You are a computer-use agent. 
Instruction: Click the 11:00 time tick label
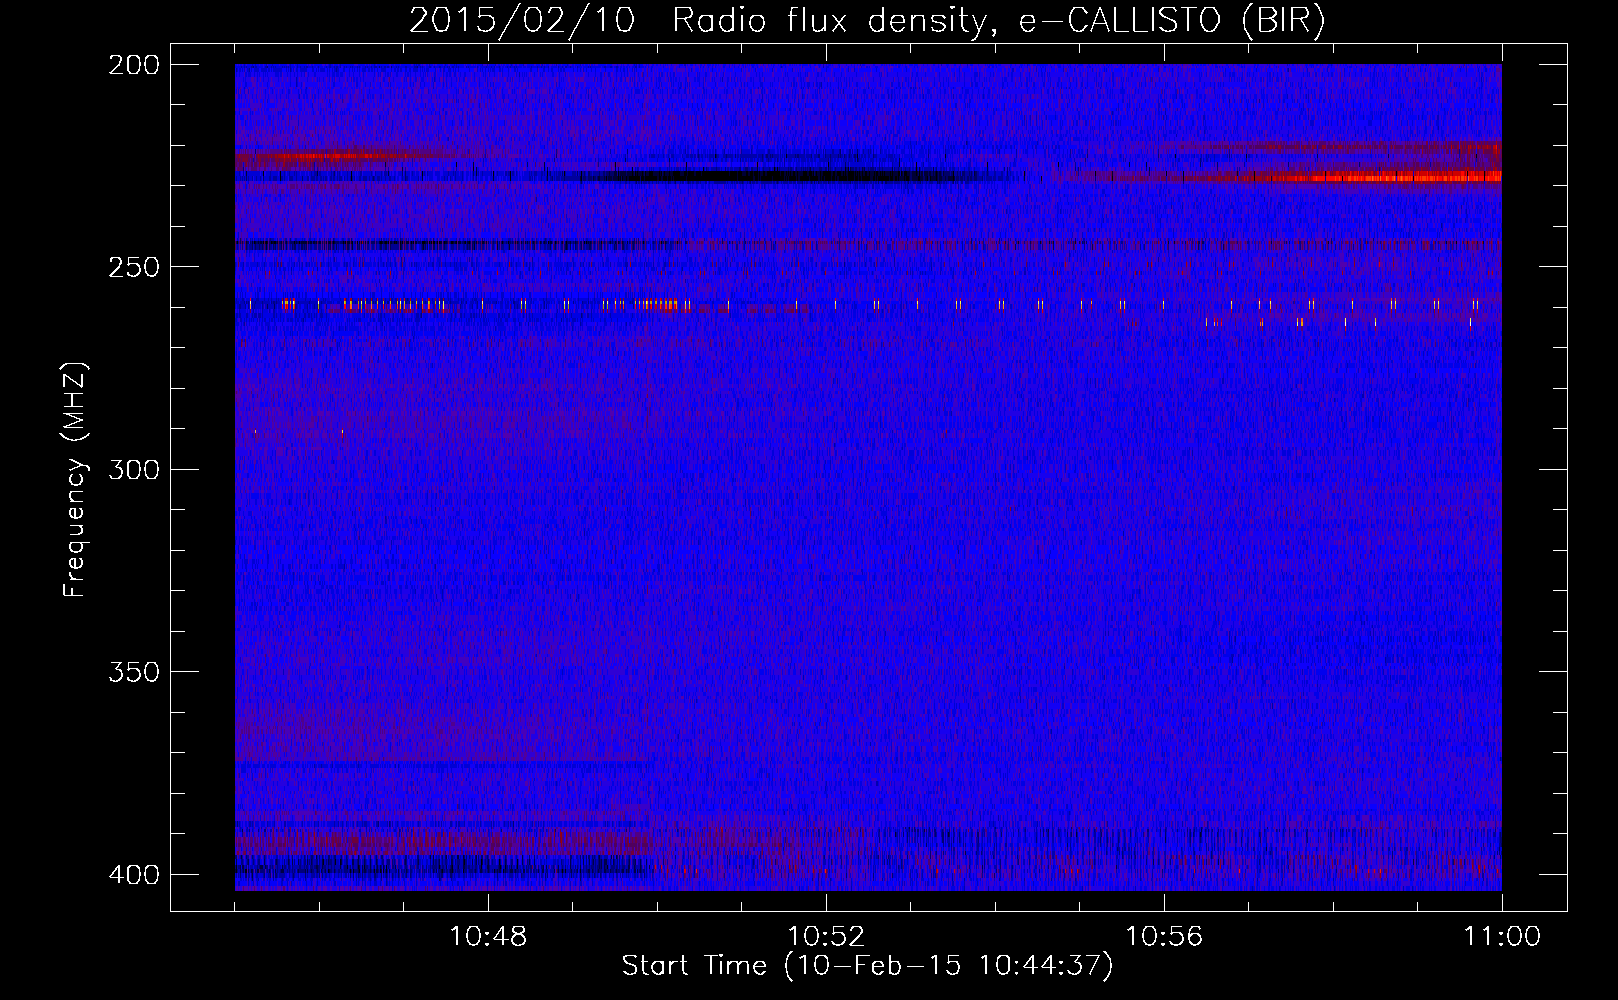pyautogui.click(x=1502, y=937)
